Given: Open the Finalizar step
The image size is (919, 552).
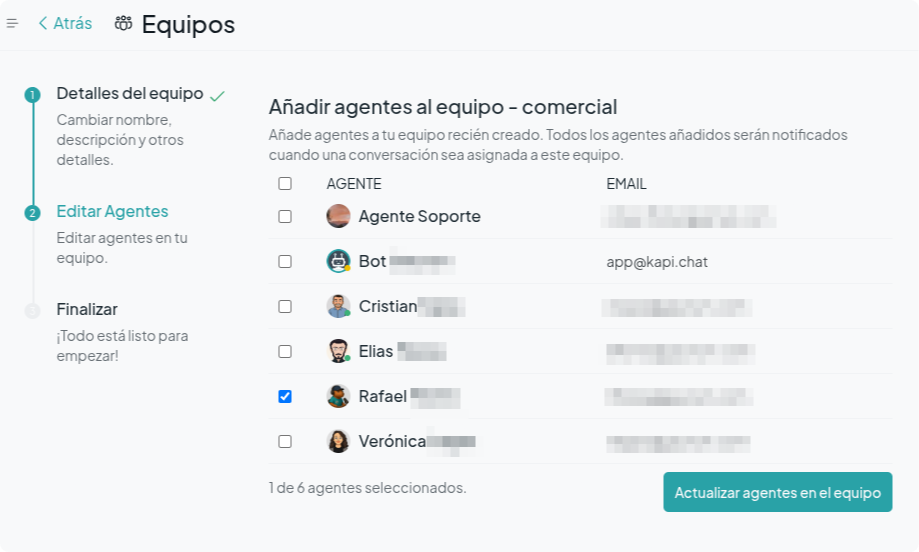Looking at the screenshot, I should [87, 309].
